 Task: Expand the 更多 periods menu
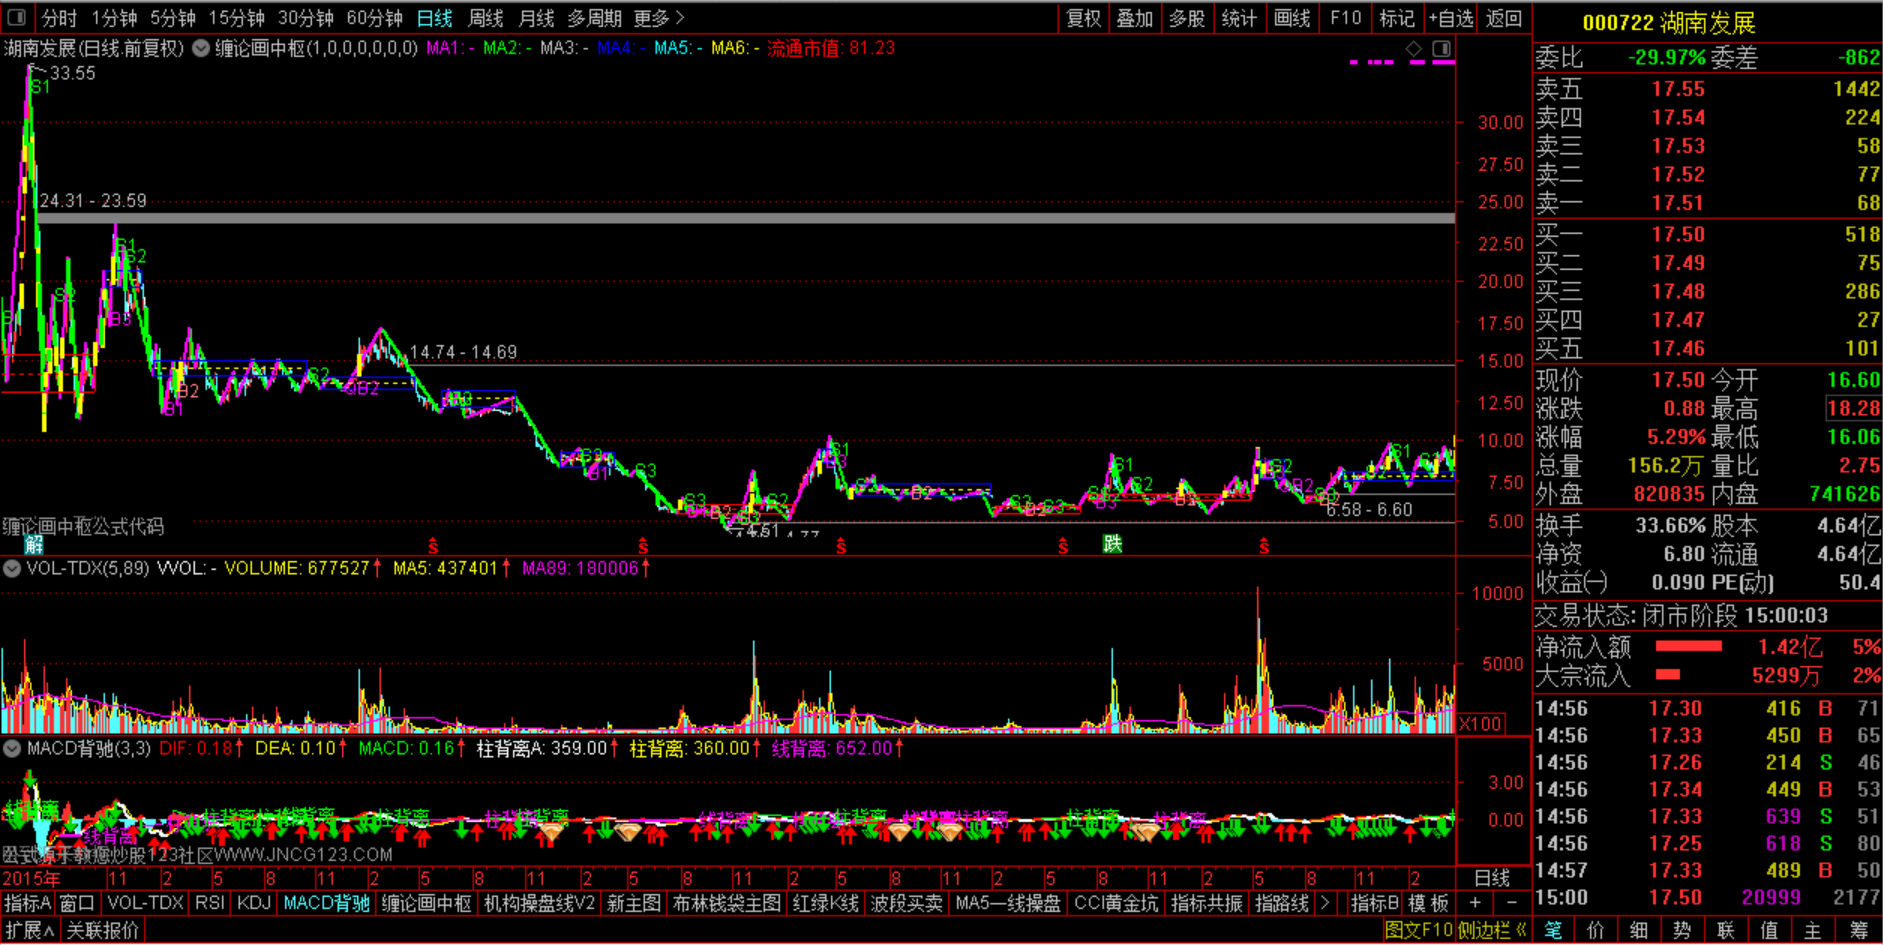pos(659,18)
